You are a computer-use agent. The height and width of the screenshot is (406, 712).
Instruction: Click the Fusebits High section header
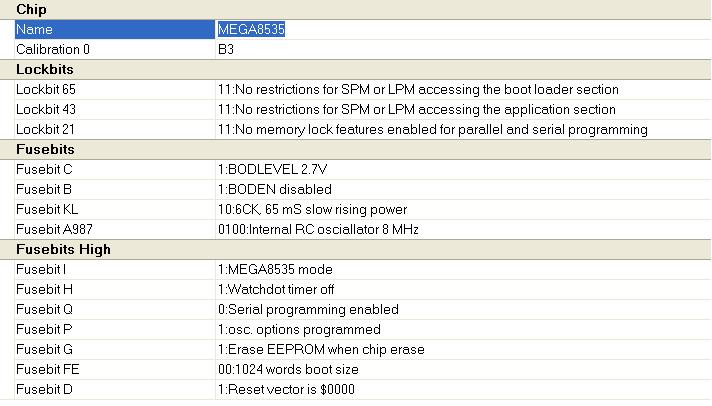[63, 249]
